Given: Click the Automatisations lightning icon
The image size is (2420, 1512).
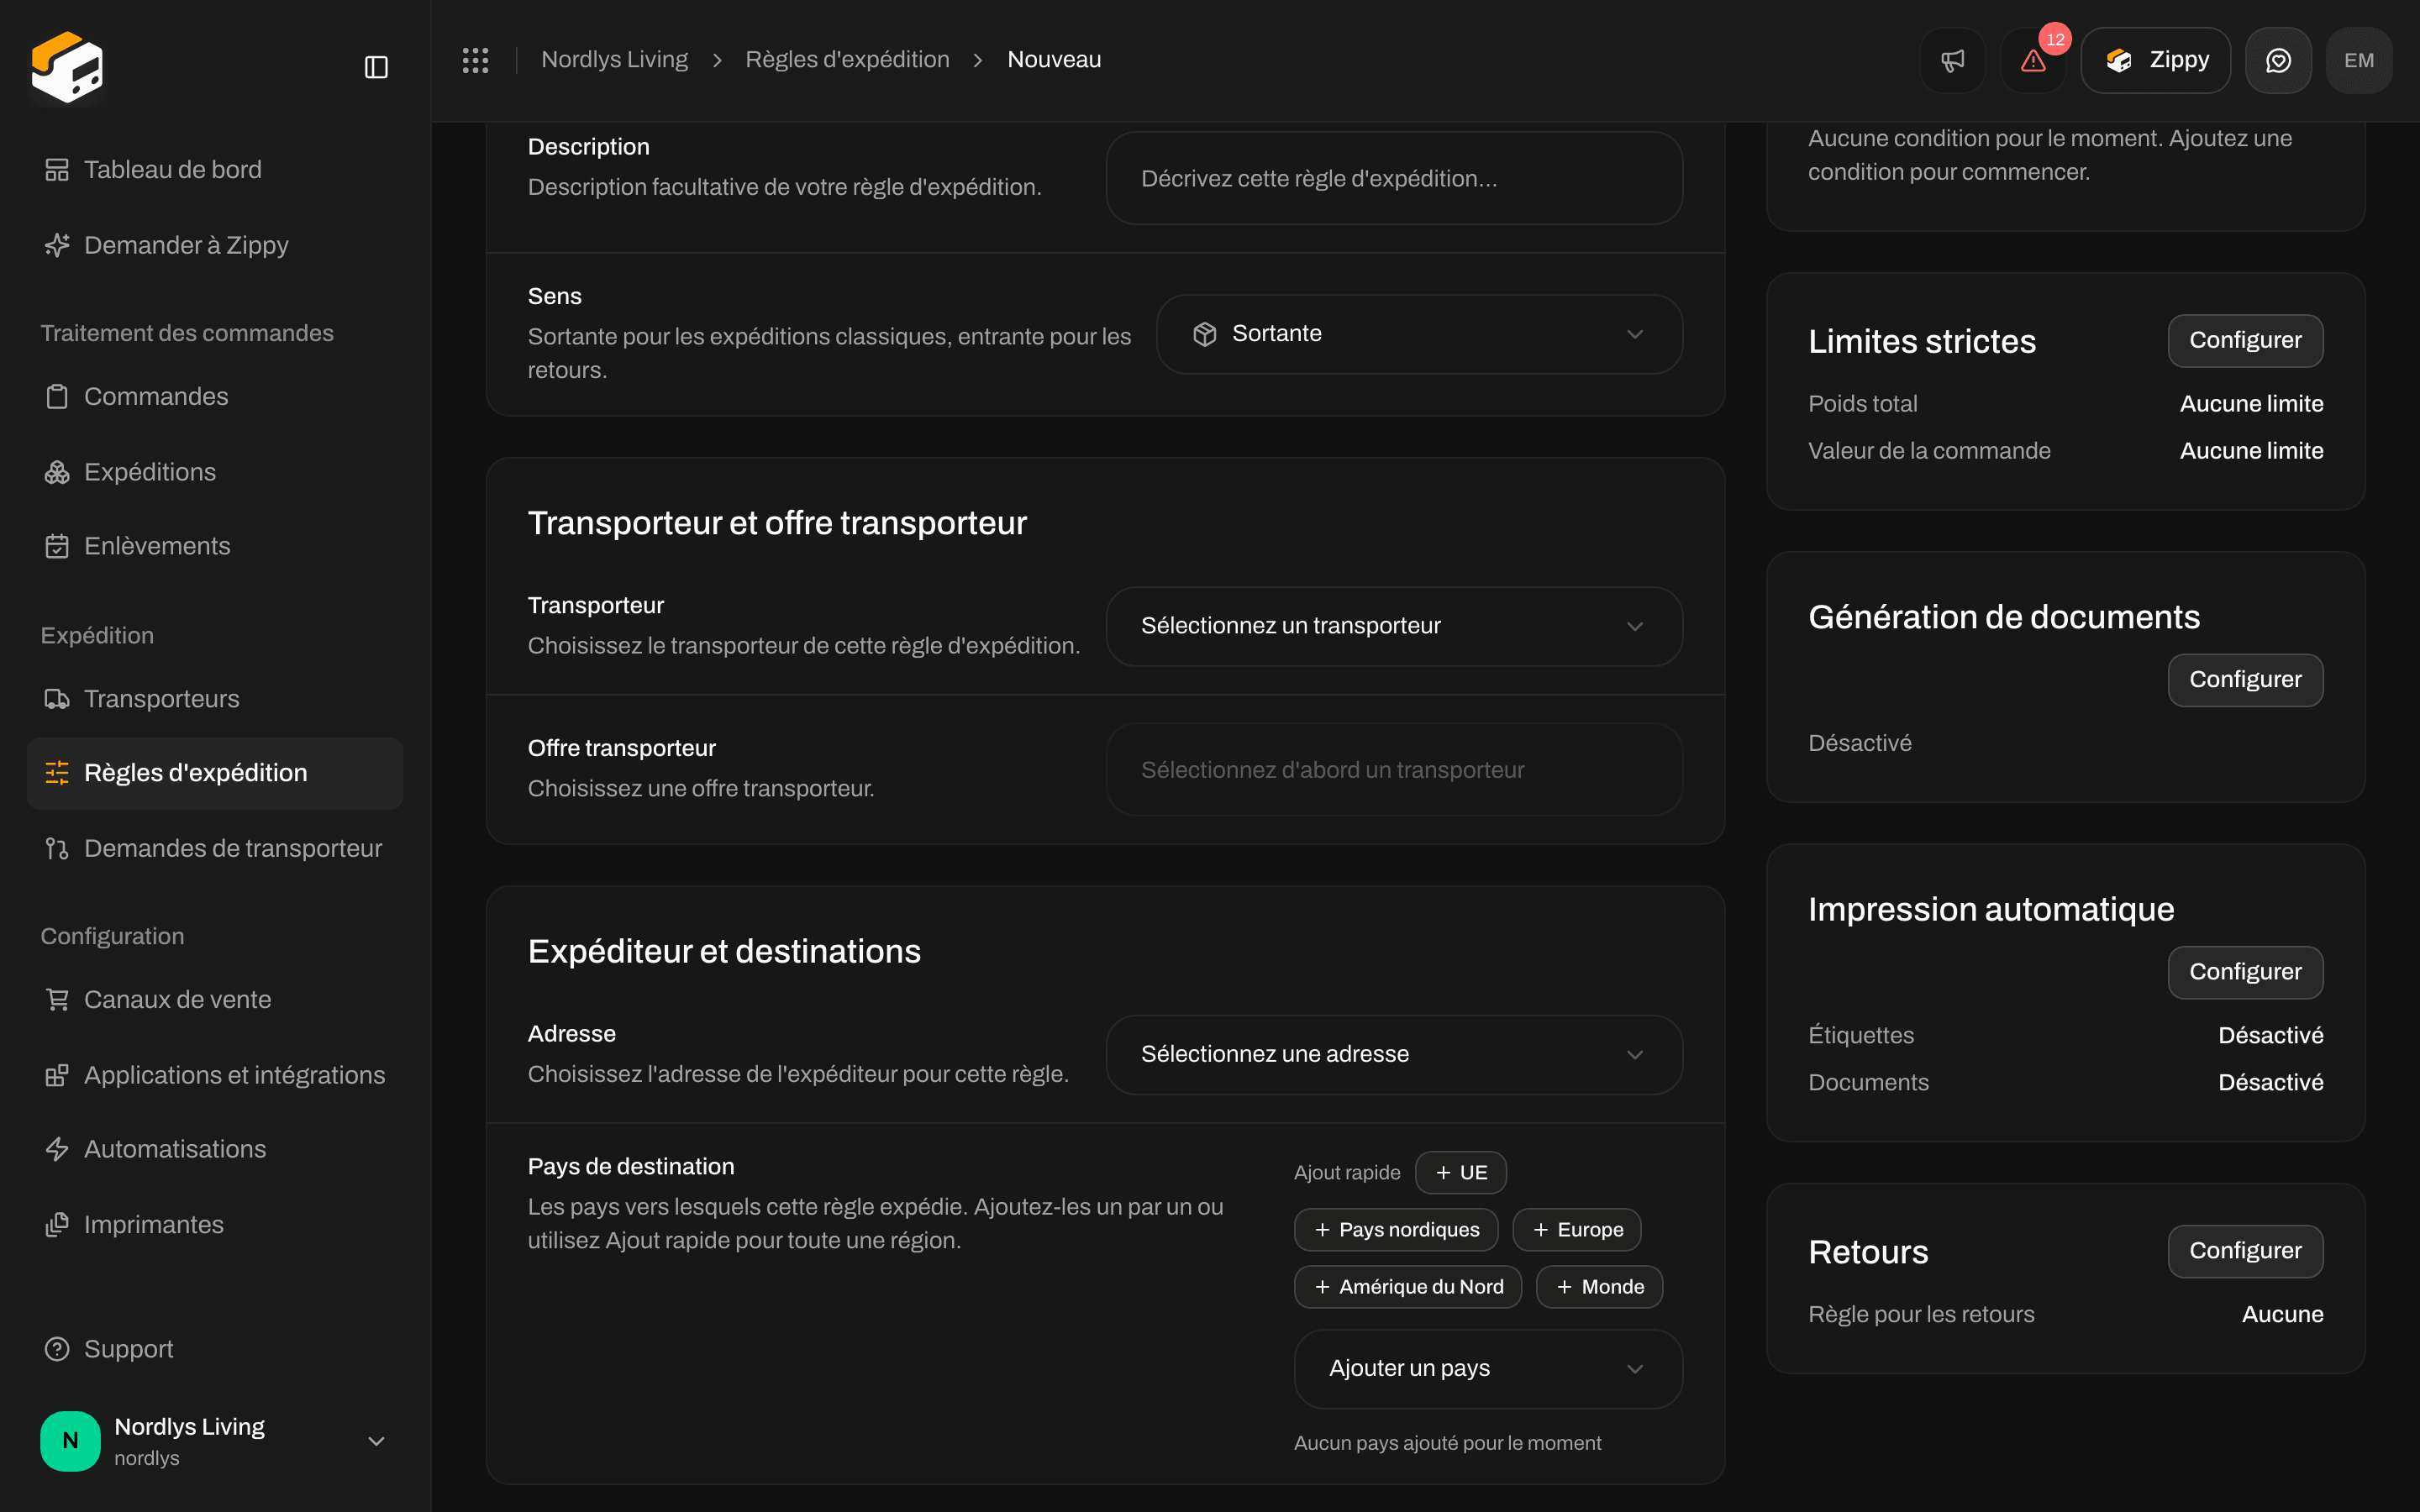Looking at the screenshot, I should click(x=57, y=1149).
